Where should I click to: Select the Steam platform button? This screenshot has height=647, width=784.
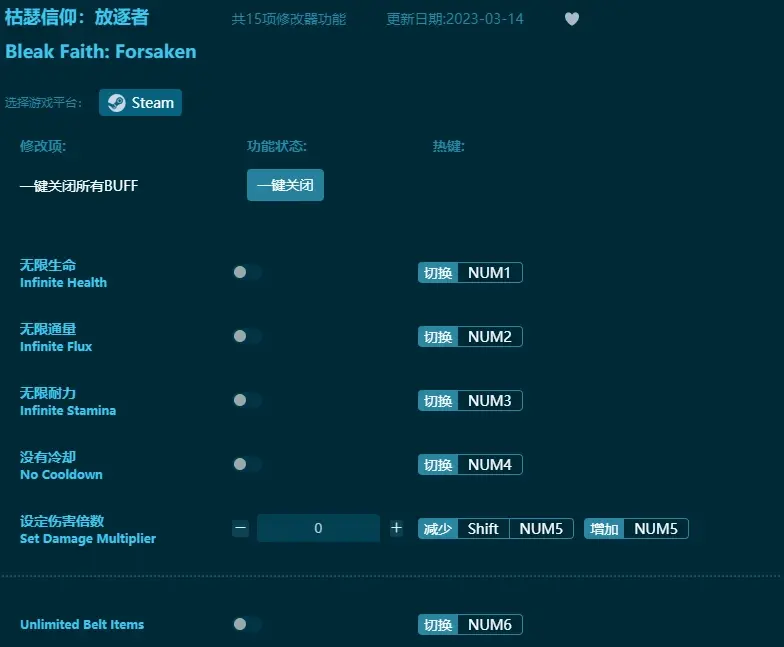point(140,102)
